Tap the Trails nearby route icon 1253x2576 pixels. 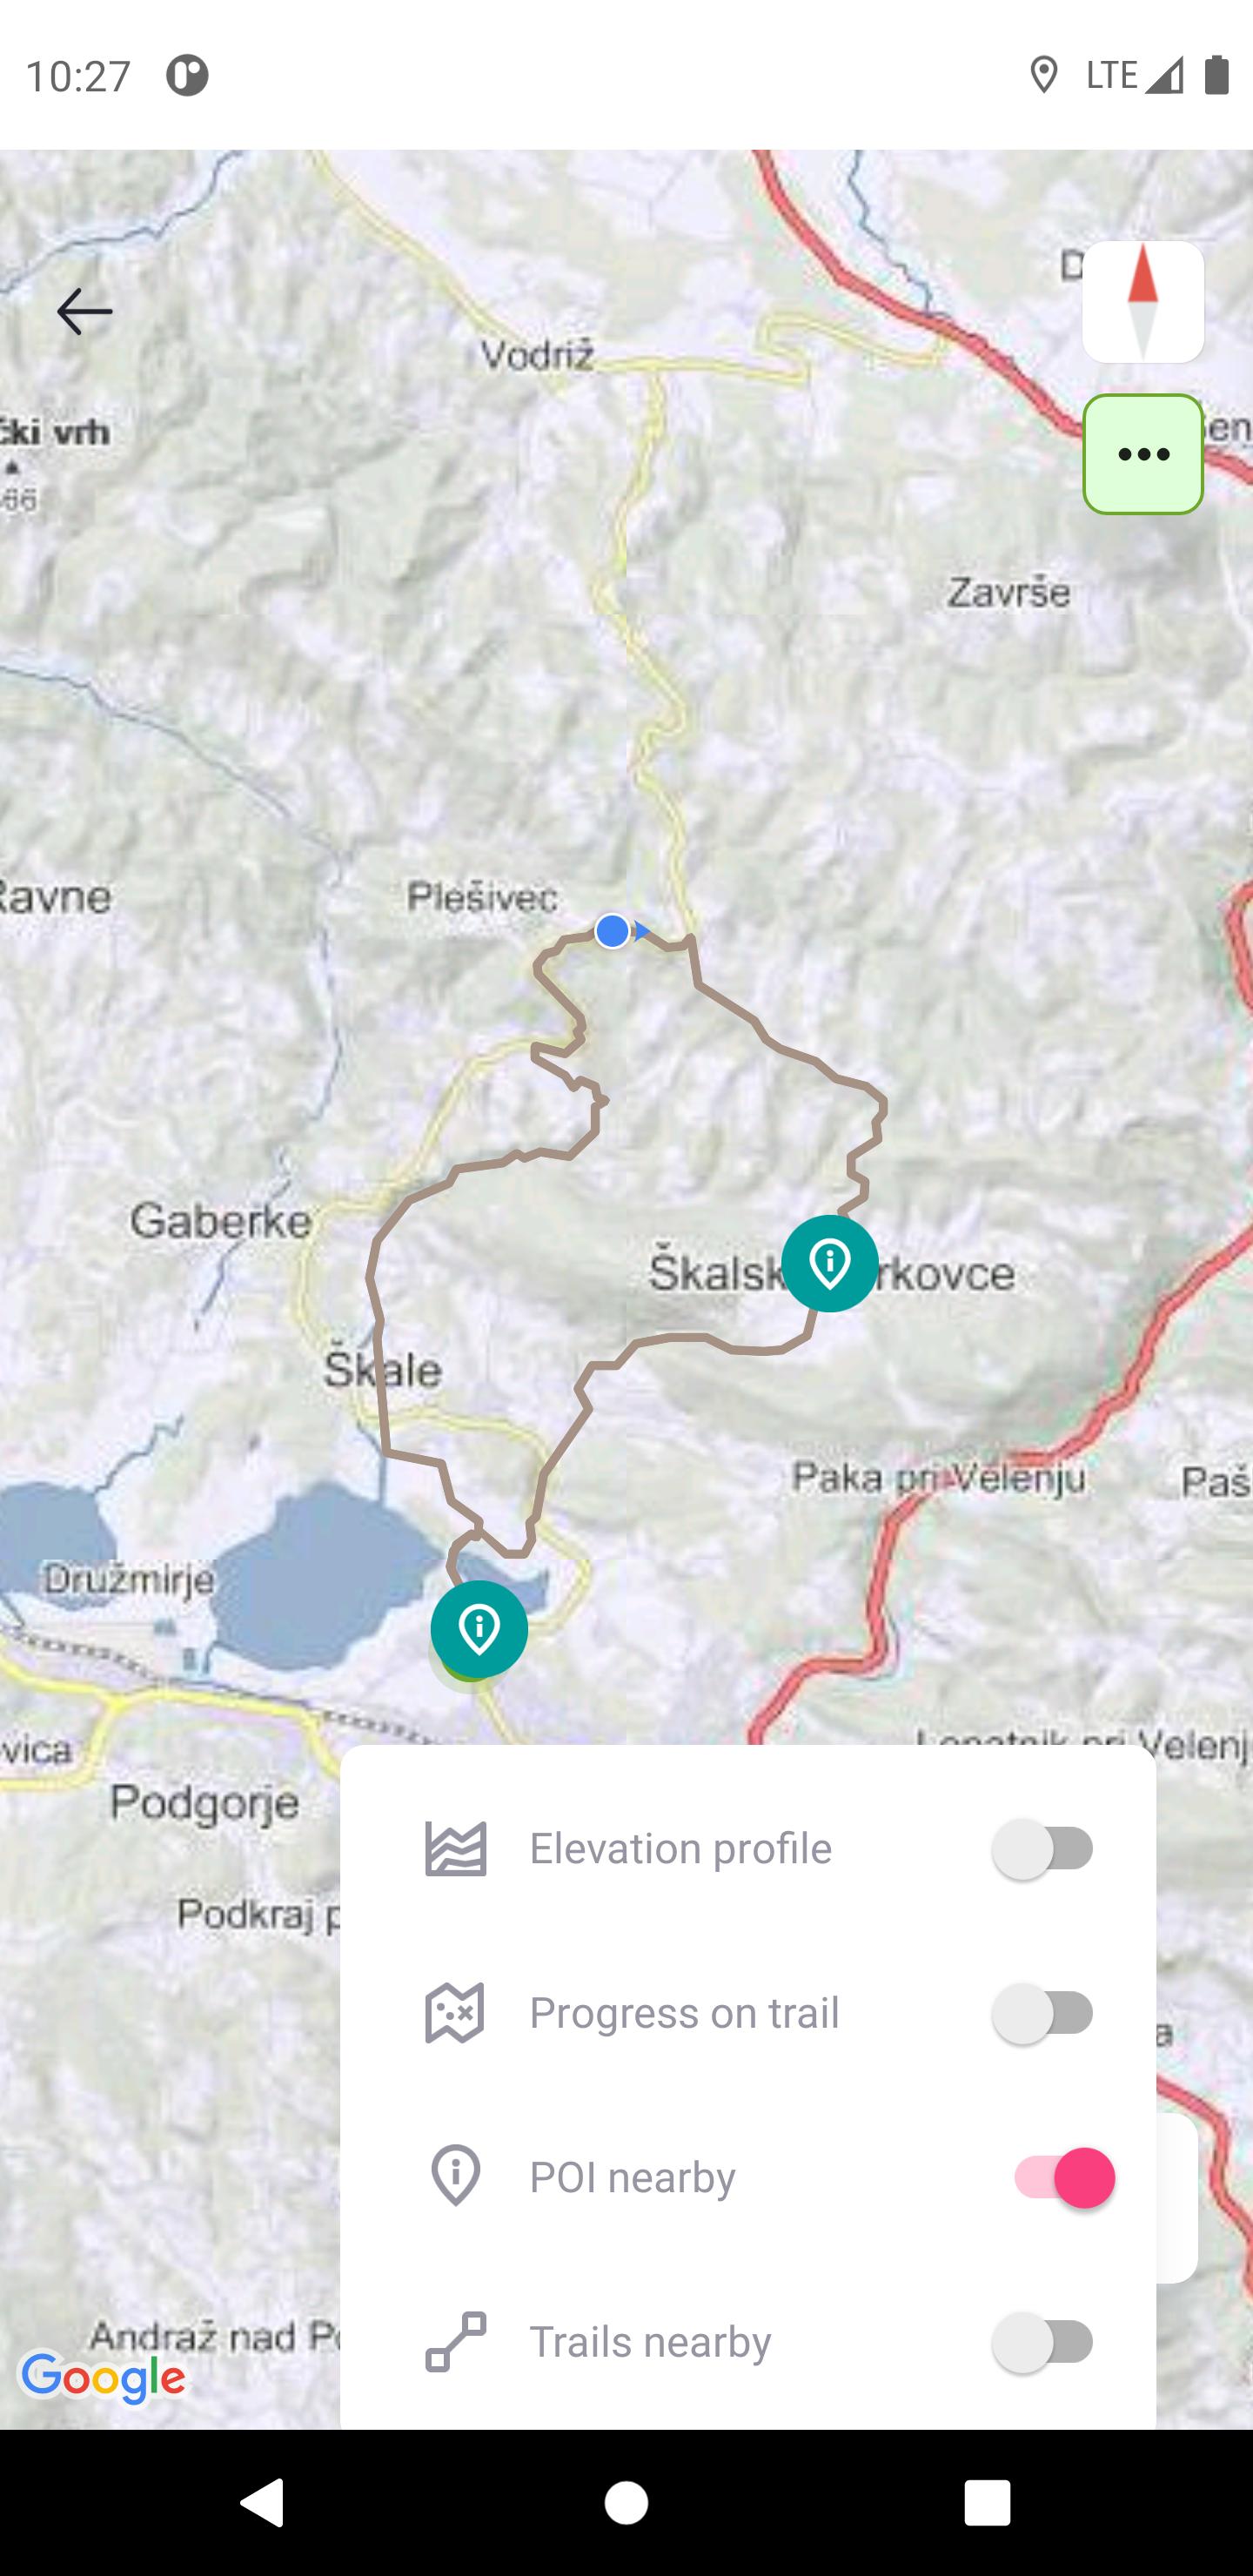[456, 2341]
